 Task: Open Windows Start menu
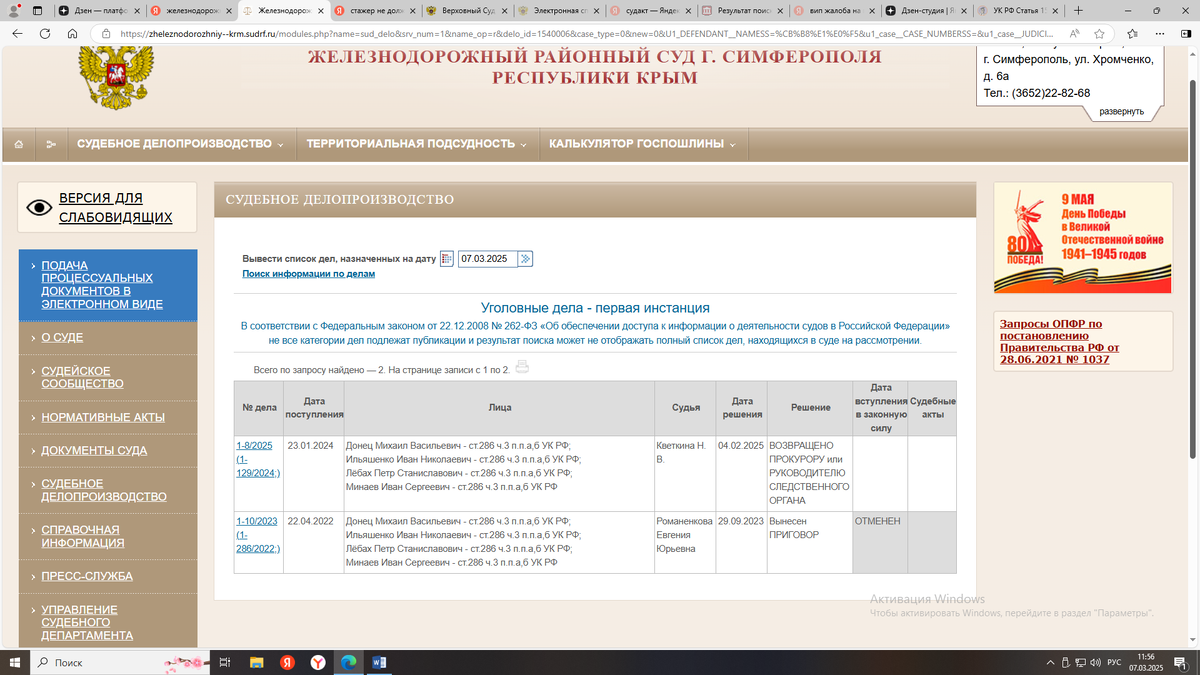coord(14,662)
